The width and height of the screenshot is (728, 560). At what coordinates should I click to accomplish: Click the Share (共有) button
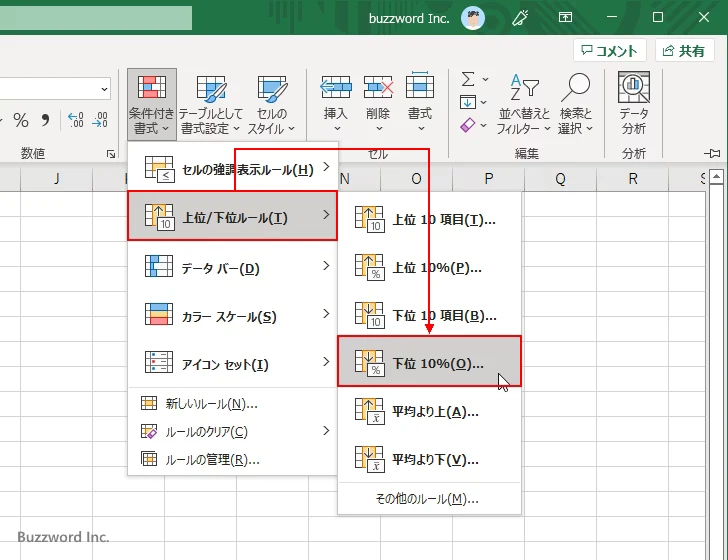[x=684, y=50]
